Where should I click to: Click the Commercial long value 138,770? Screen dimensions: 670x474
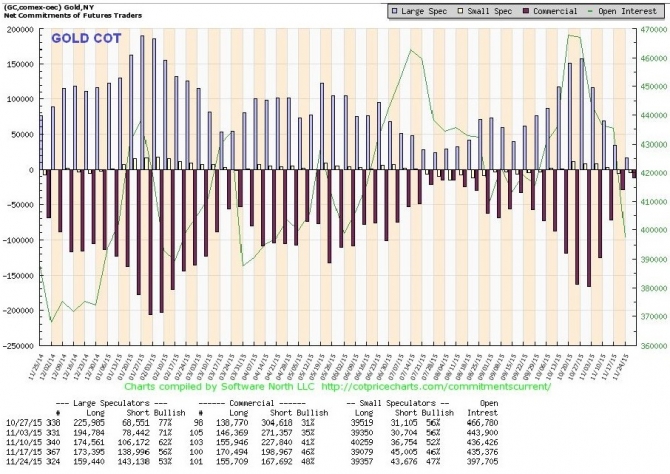click(232, 423)
